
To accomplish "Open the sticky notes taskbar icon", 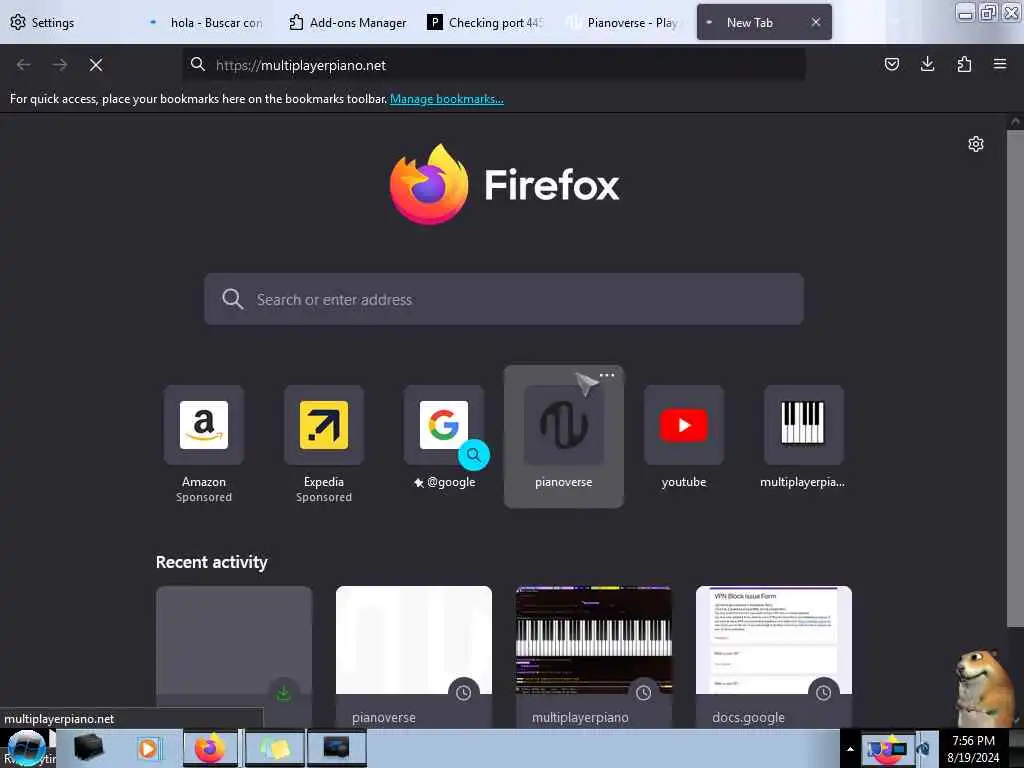I will (x=274, y=748).
